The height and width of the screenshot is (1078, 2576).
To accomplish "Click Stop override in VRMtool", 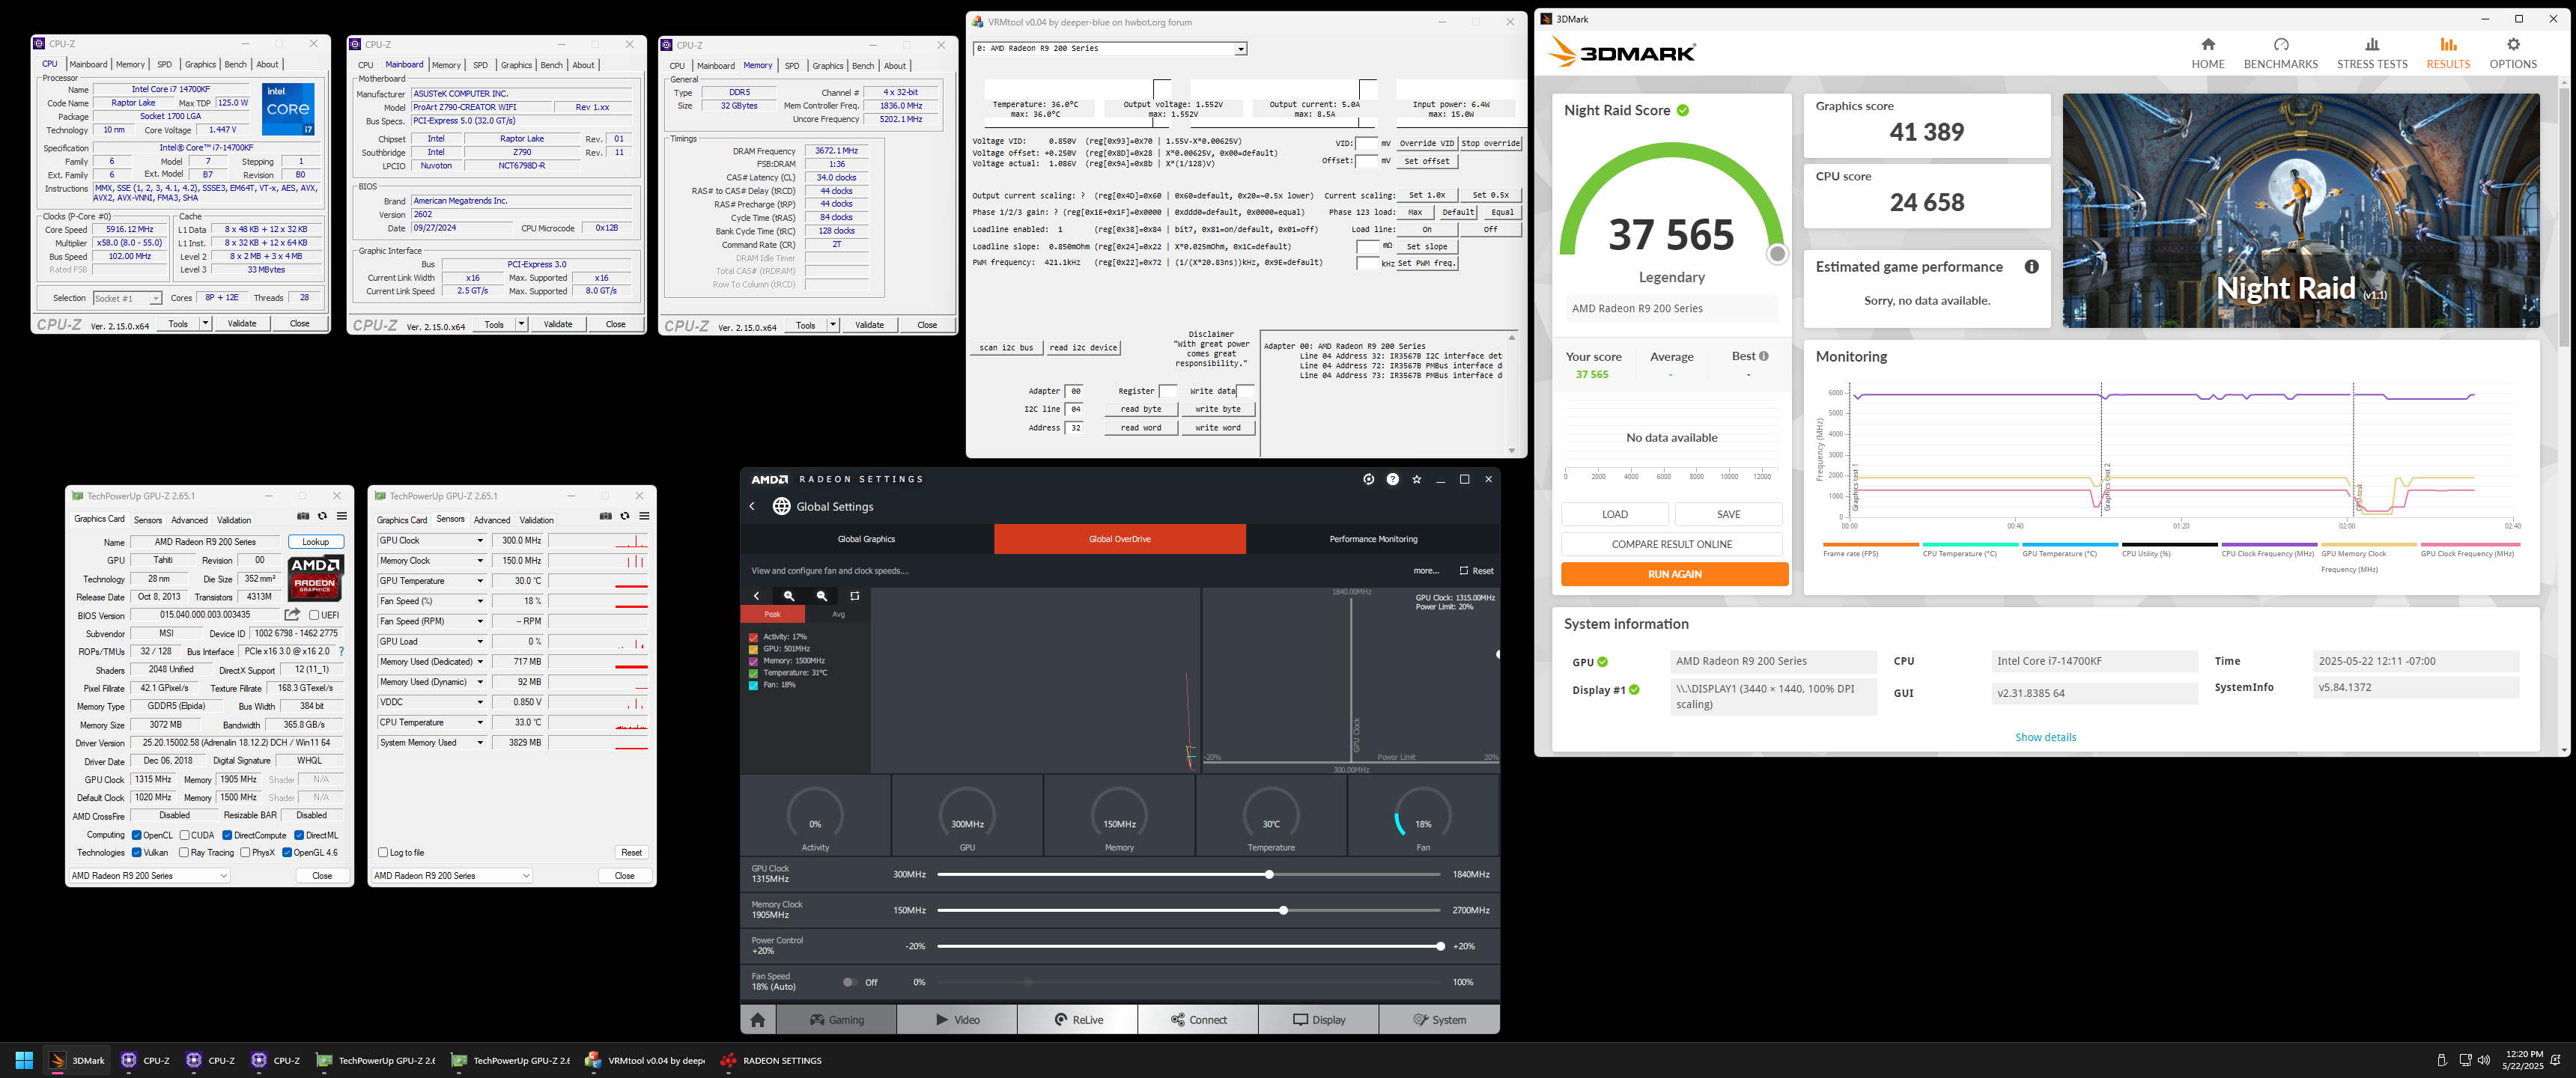I will [x=1490, y=144].
